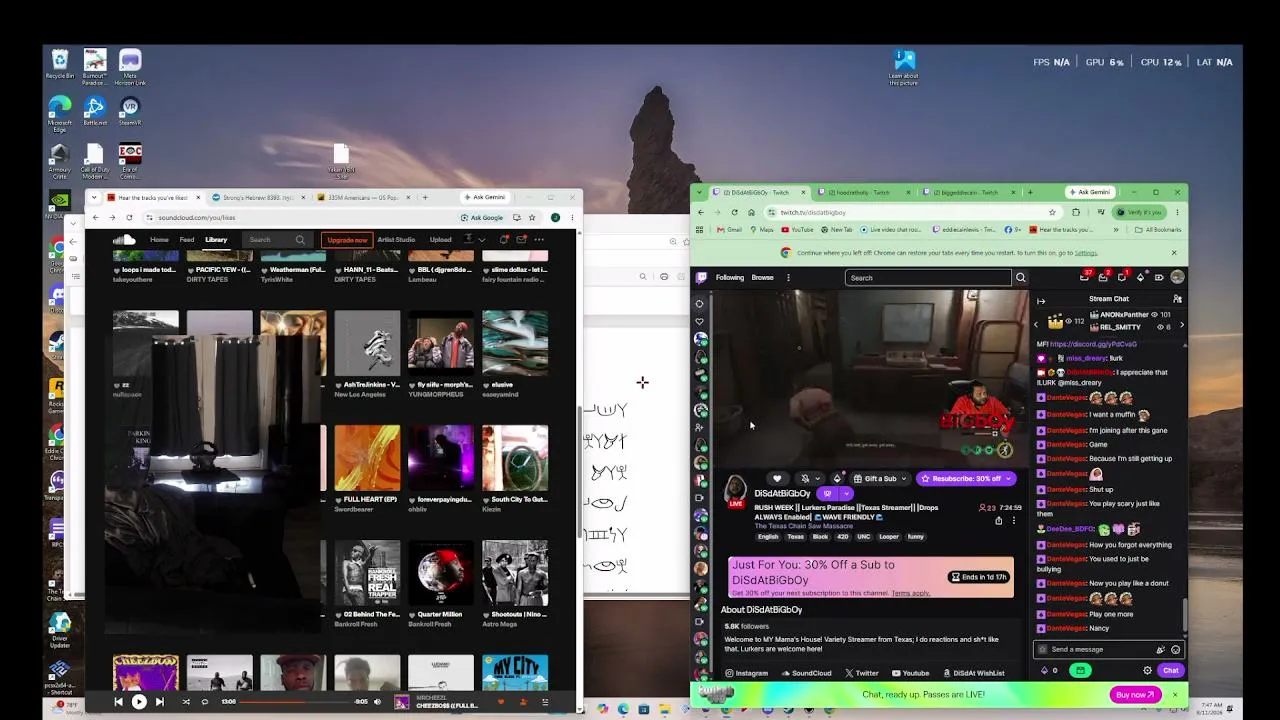
Task: Open SoundCloud Feed nav item
Action: click(187, 240)
